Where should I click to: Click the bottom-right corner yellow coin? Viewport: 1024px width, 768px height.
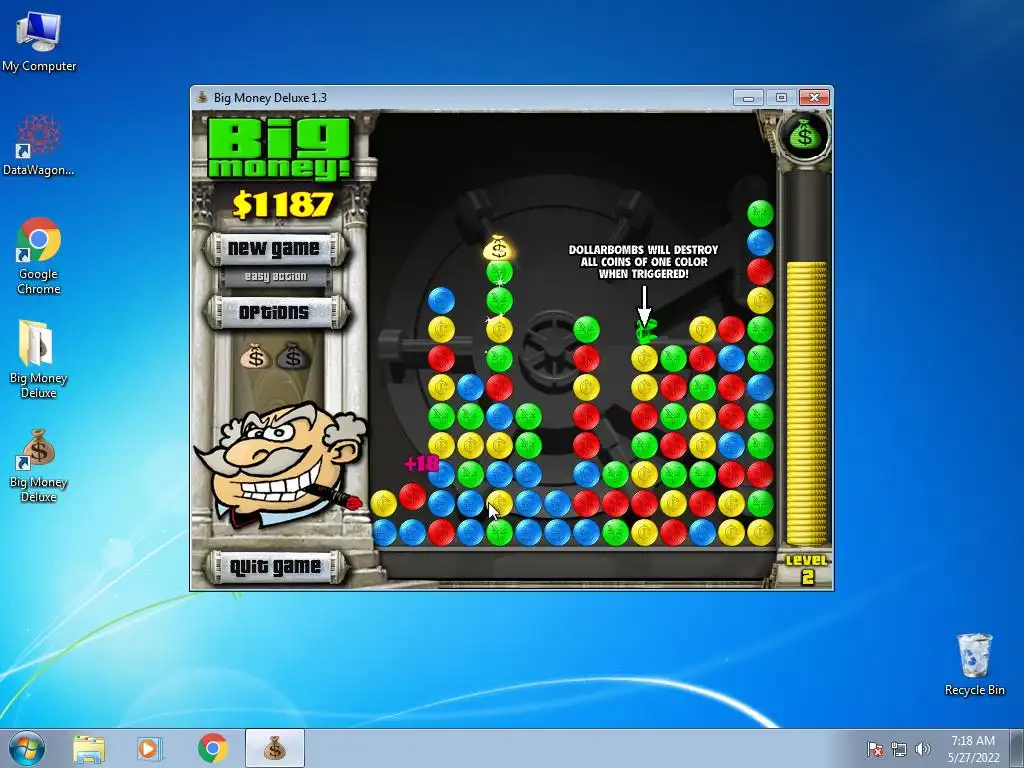point(760,532)
